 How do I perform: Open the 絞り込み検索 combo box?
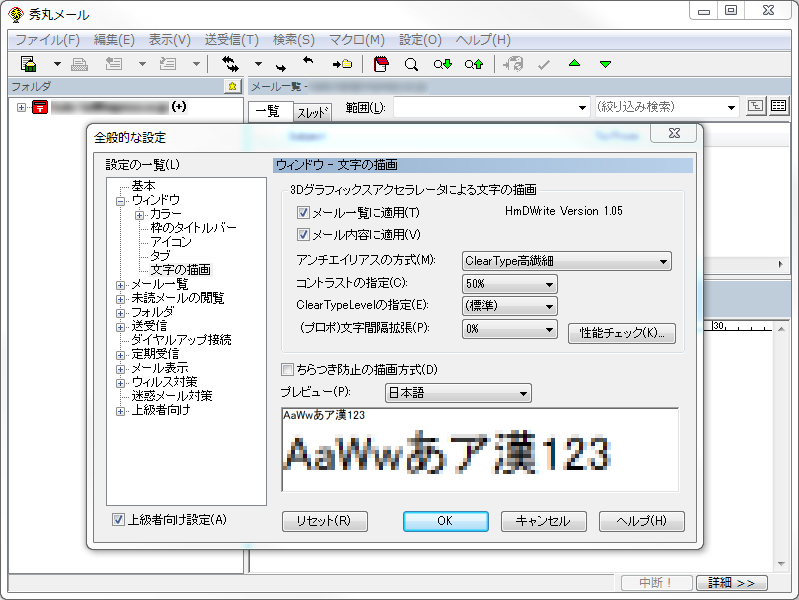(x=667, y=108)
